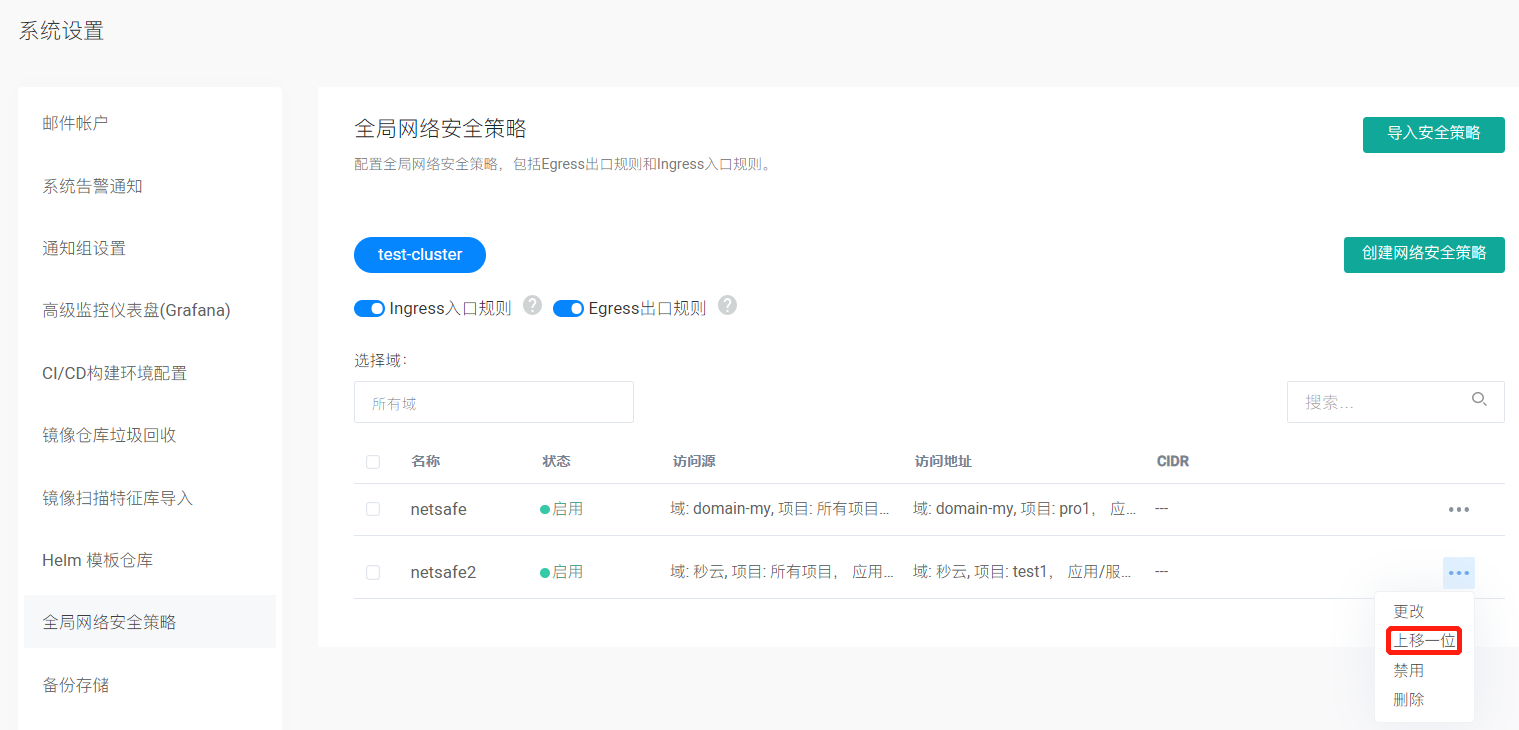Select 禁用 in the context menu
The image size is (1519, 730).
pos(1408,671)
